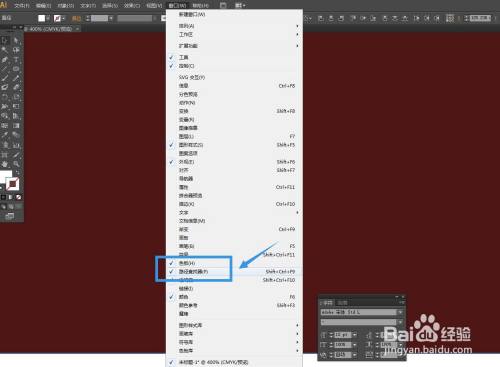Select the Line Segment tool

coord(5,69)
